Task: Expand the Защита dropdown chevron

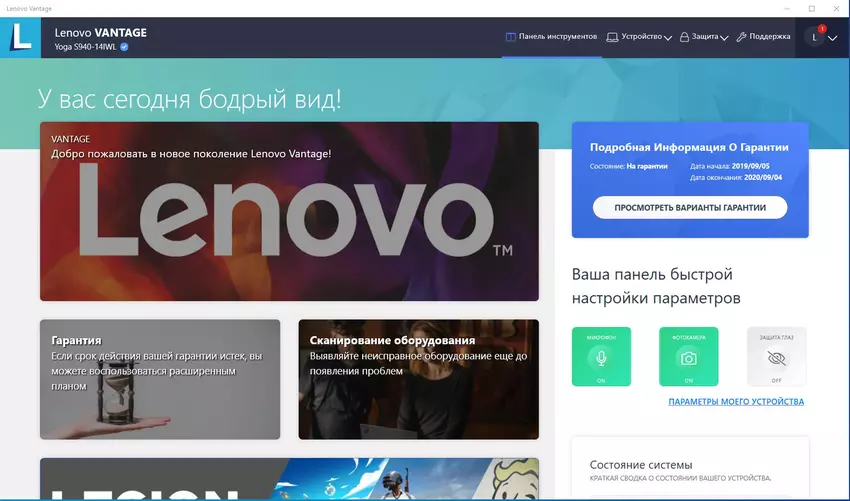Action: (x=724, y=39)
